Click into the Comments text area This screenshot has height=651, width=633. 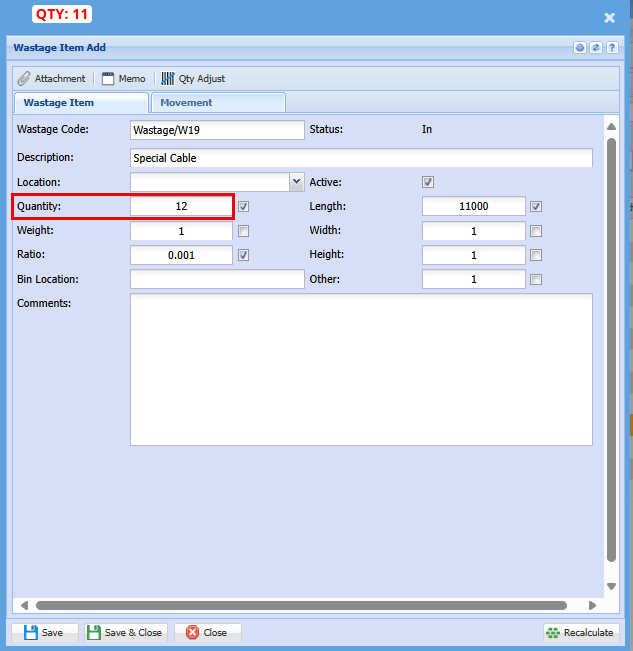361,368
